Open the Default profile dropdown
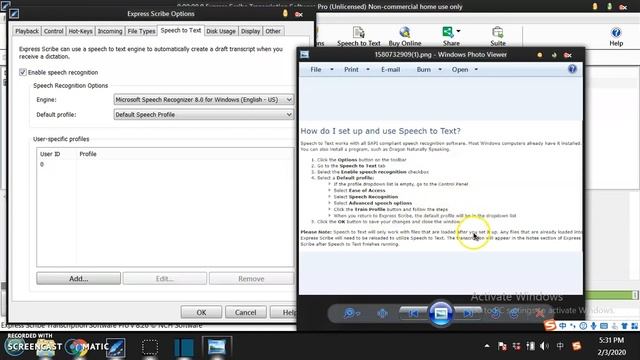The image size is (640, 360). (x=203, y=115)
